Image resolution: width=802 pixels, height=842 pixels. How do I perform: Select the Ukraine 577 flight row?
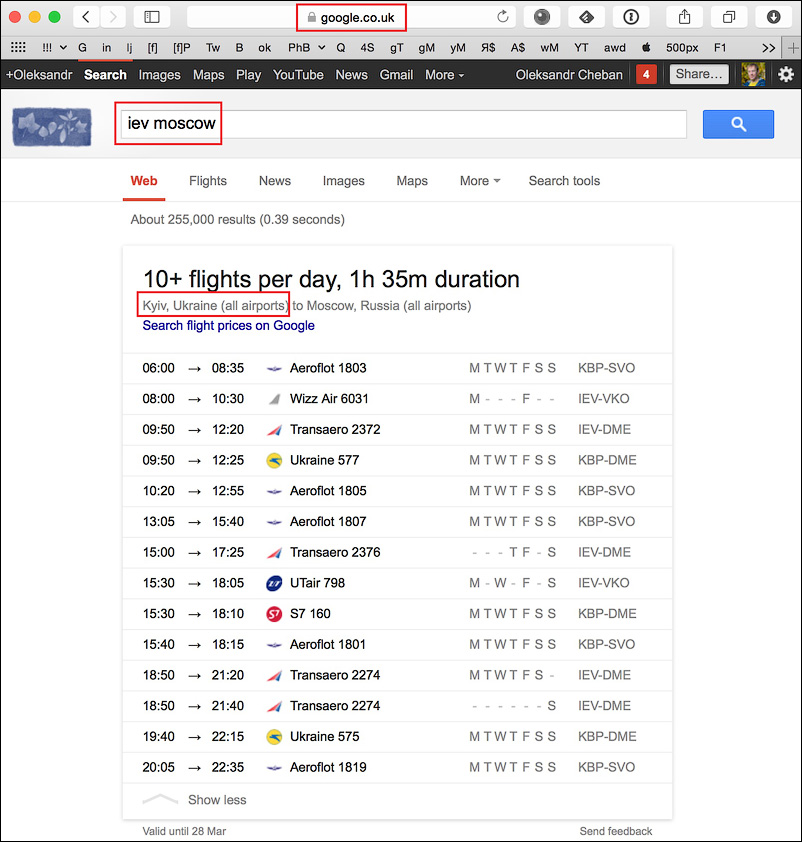(x=397, y=460)
